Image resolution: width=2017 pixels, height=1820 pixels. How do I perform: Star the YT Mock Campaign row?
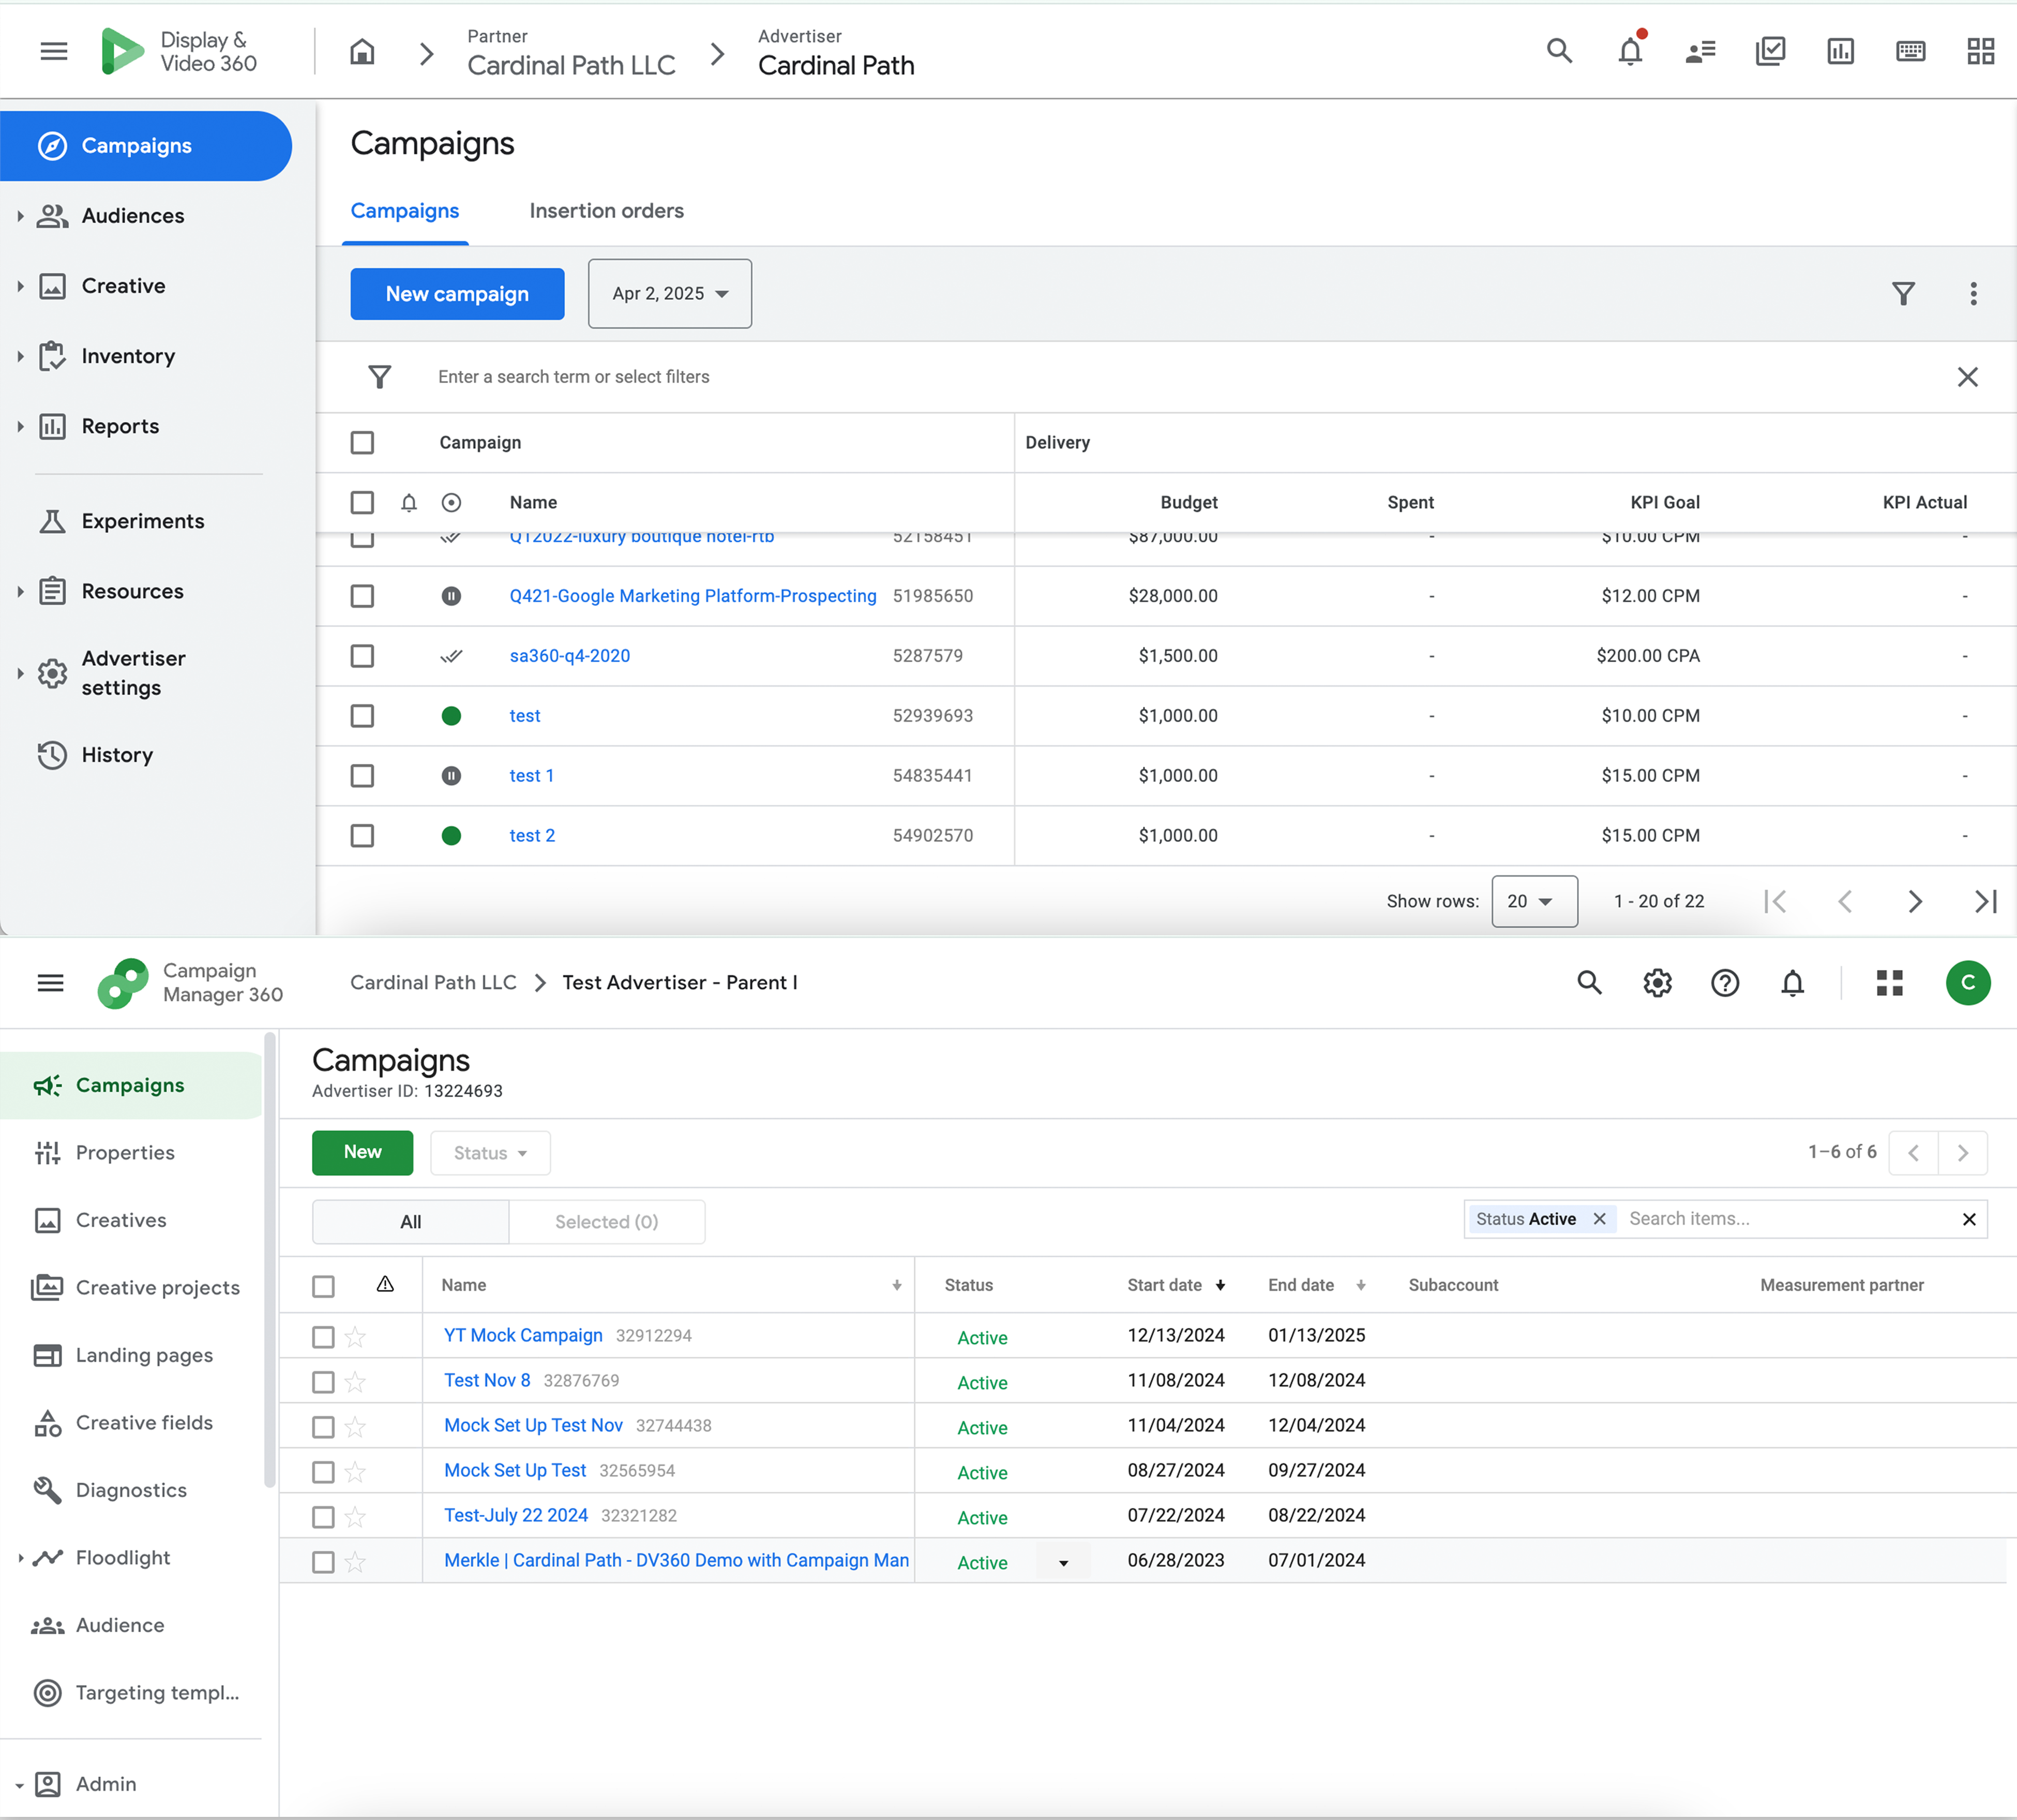click(x=355, y=1337)
